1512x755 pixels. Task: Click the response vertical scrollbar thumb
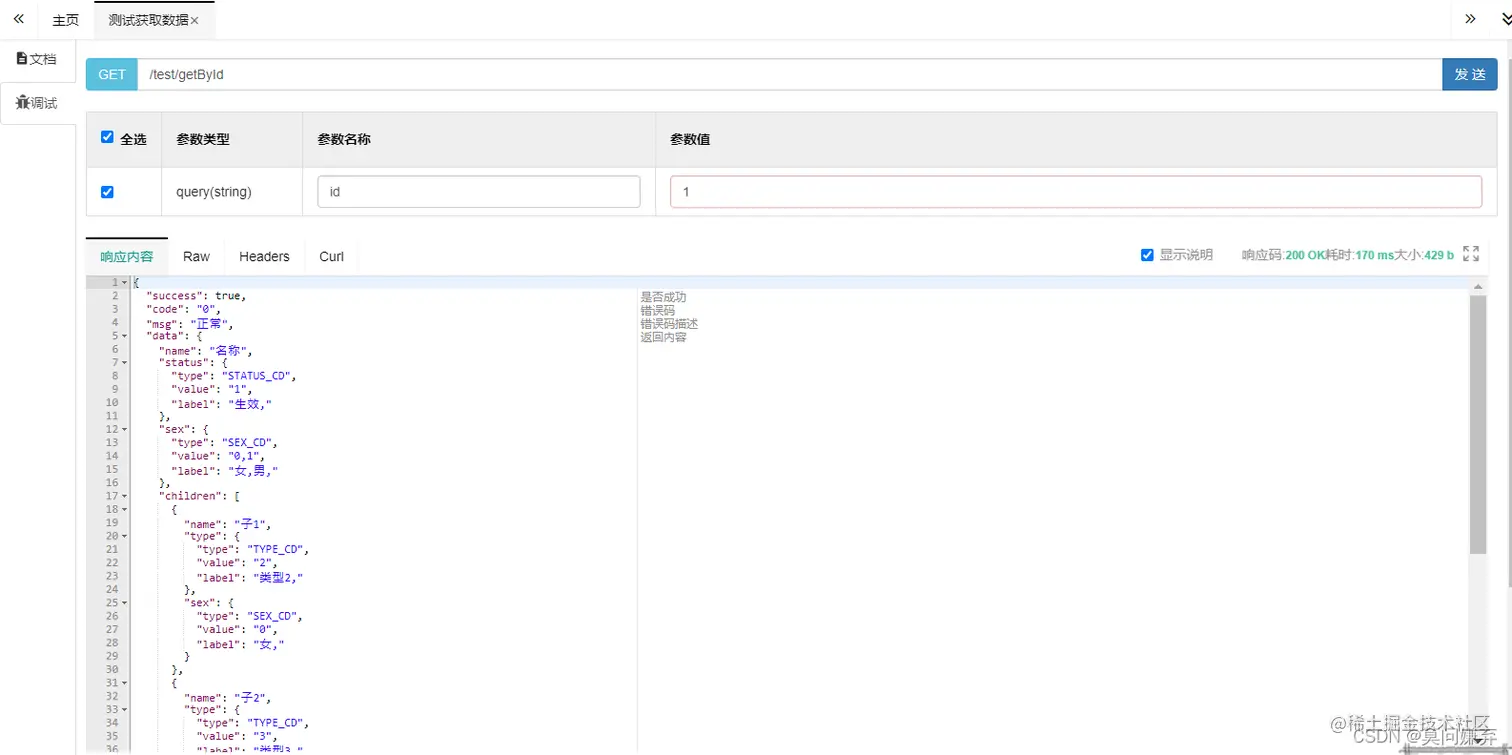(1478, 424)
